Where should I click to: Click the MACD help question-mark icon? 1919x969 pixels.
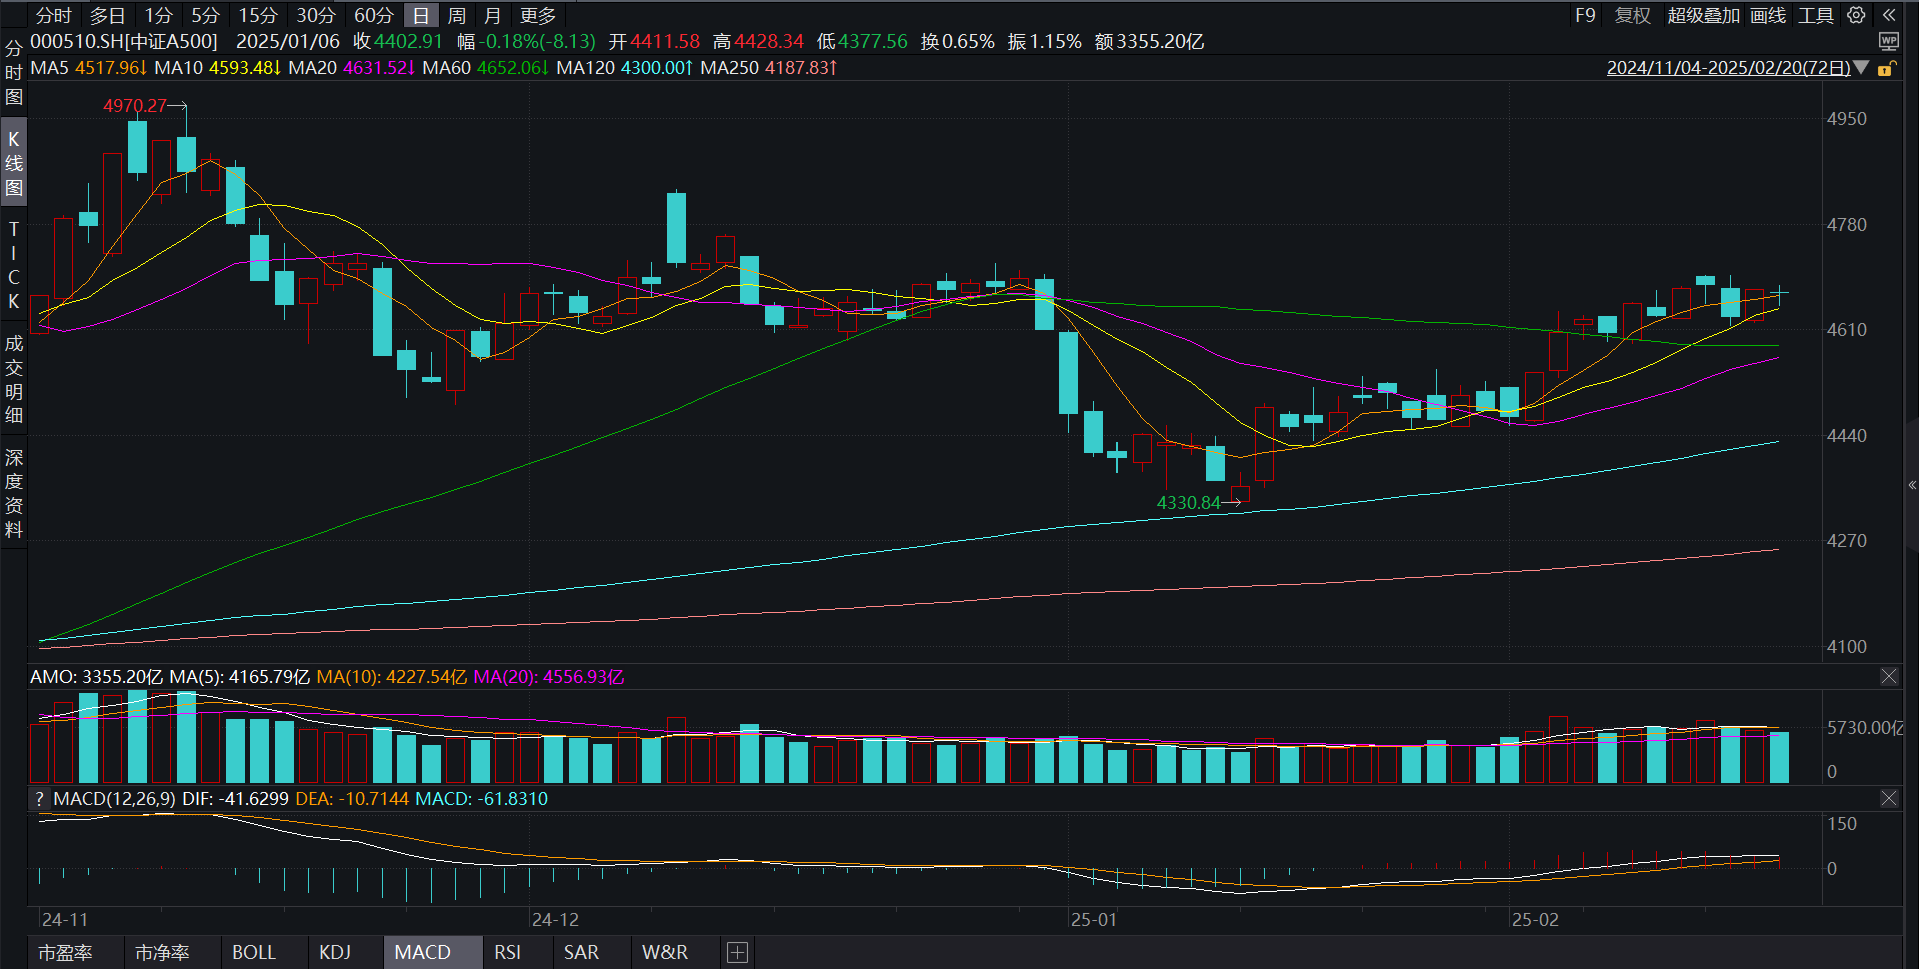pos(39,799)
